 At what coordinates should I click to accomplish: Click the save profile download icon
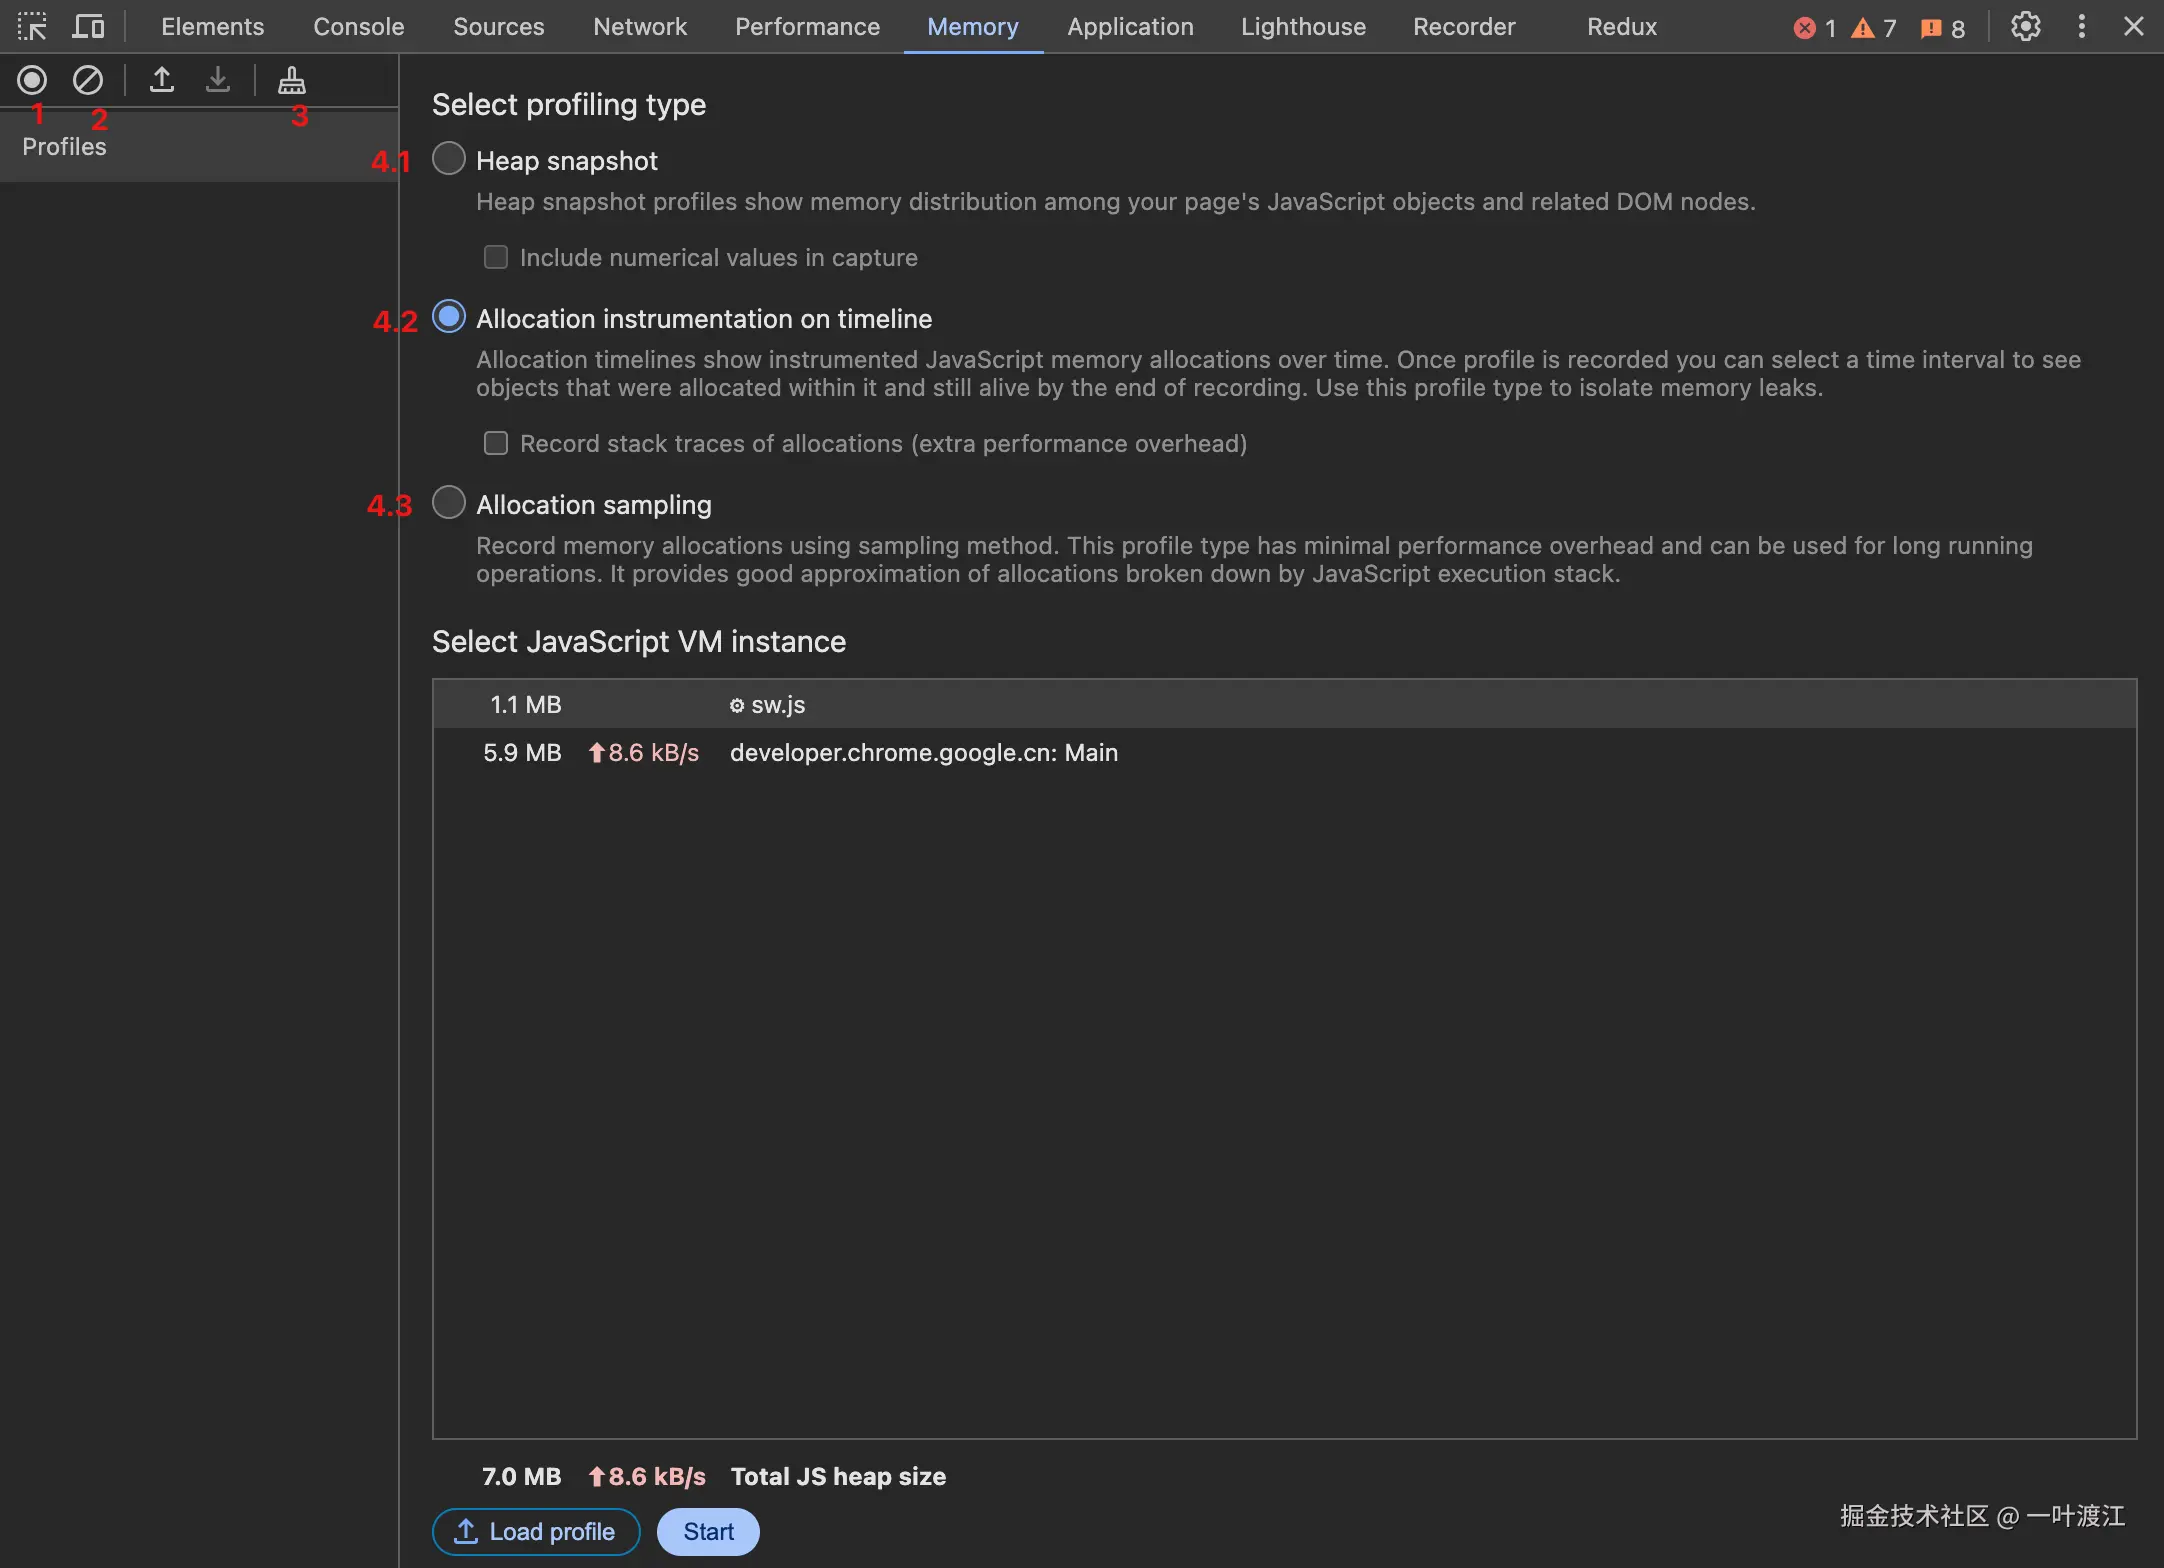(218, 80)
